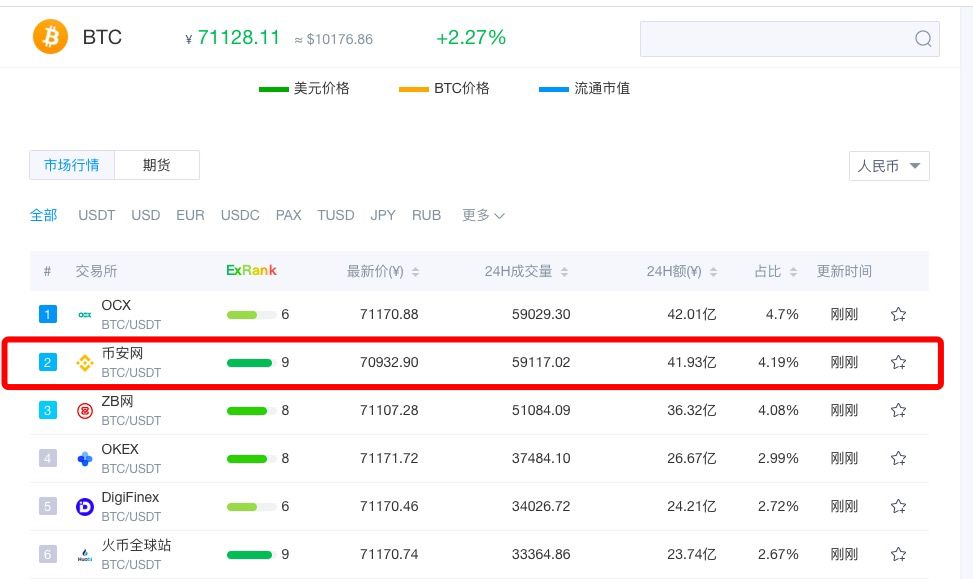Screen dimensions: 973x579
Task: Star the 火币全球站 row
Action: (898, 554)
